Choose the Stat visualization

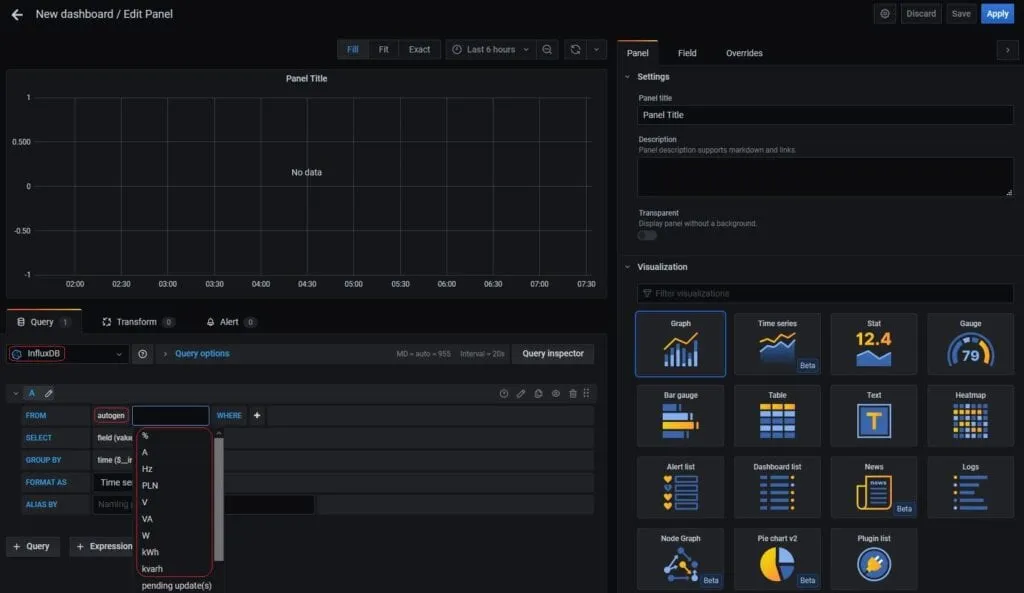coord(874,344)
